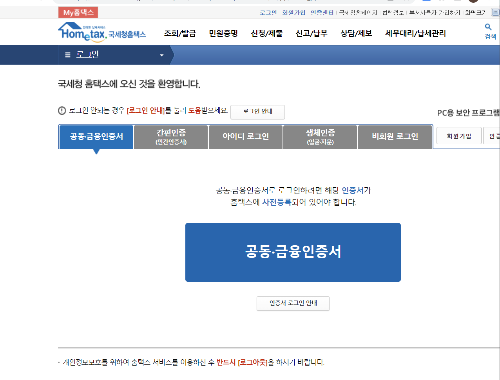Image resolution: width=500 pixels, height=380 pixels.
Task: Click the 부서사용자 가입하기 link
Action: (435, 13)
